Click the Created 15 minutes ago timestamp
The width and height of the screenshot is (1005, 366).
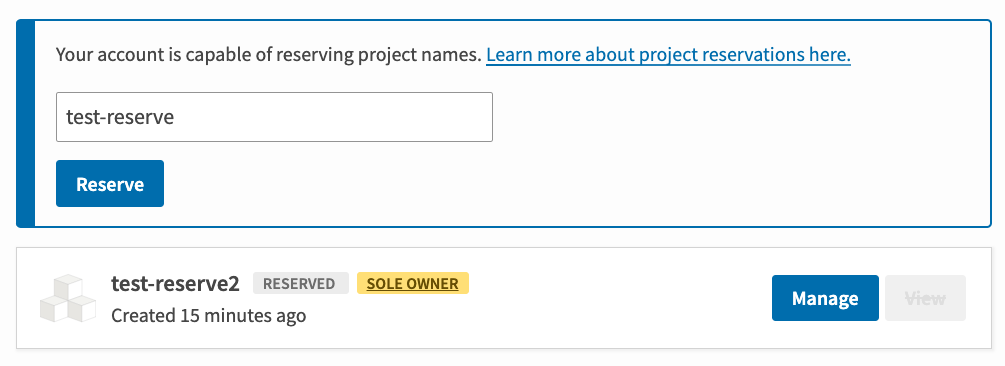pyautogui.click(x=208, y=315)
